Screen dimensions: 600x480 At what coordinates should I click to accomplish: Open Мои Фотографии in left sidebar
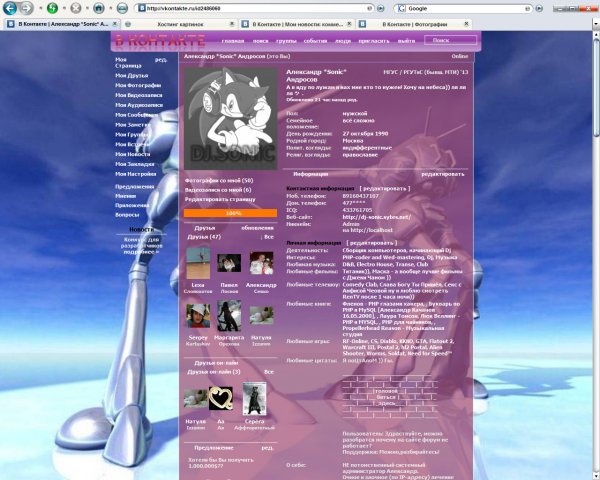point(138,85)
